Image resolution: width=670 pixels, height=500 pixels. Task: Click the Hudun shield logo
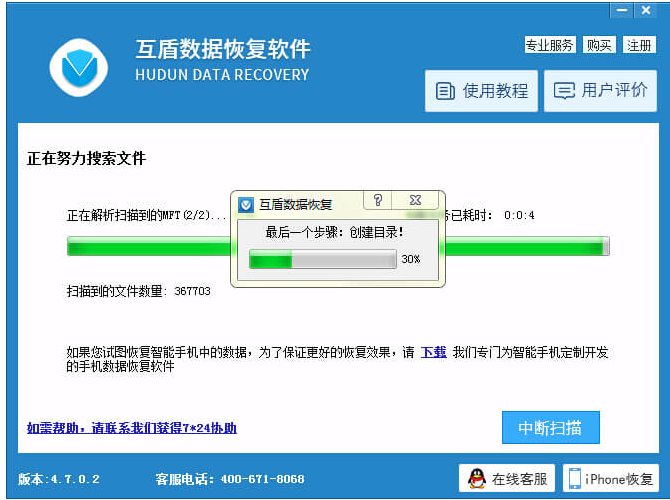(78, 65)
